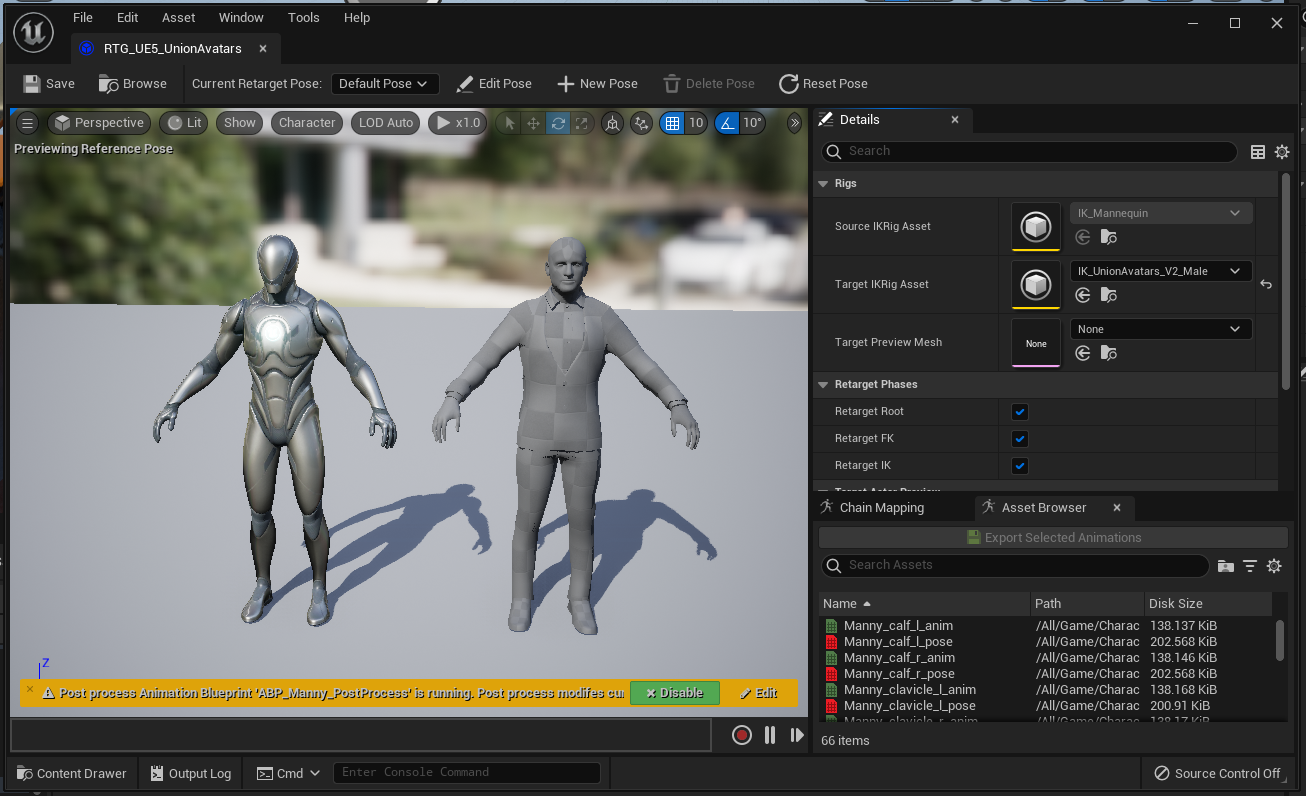This screenshot has height=796, width=1306.
Task: Open the File menu
Action: 83,17
